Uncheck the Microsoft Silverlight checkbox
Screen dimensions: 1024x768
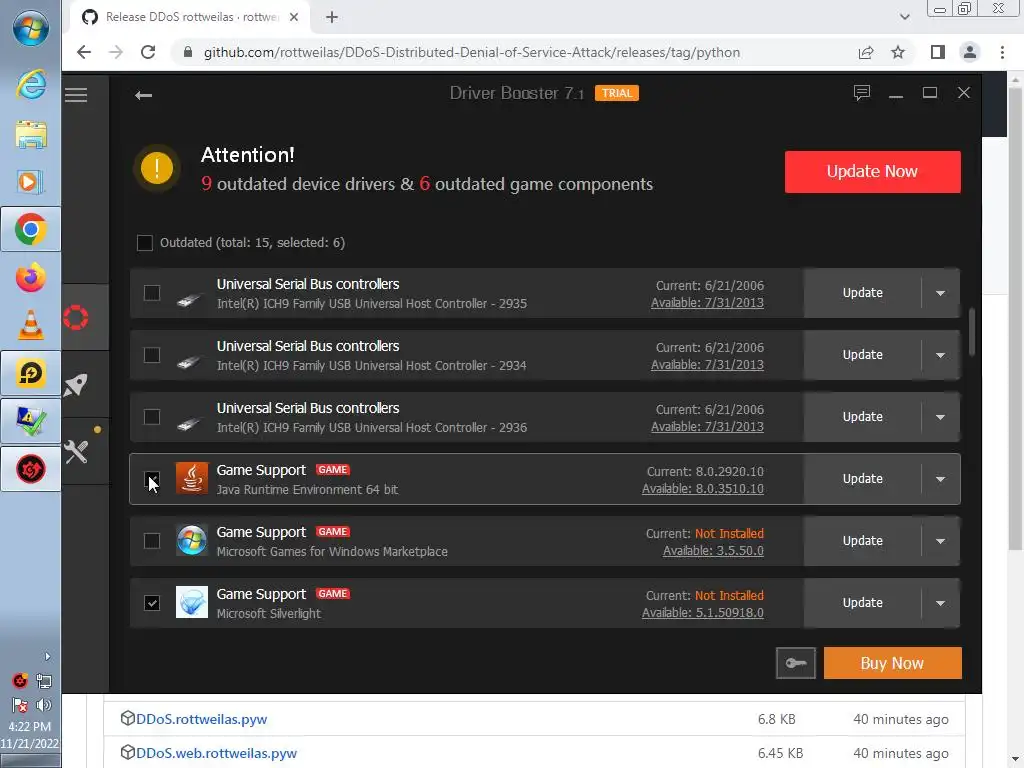(152, 603)
